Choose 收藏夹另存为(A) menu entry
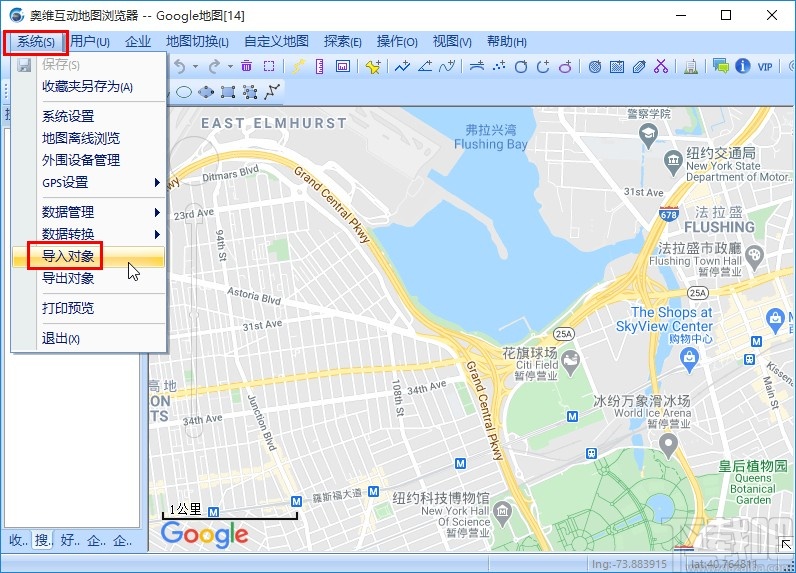 coord(89,87)
